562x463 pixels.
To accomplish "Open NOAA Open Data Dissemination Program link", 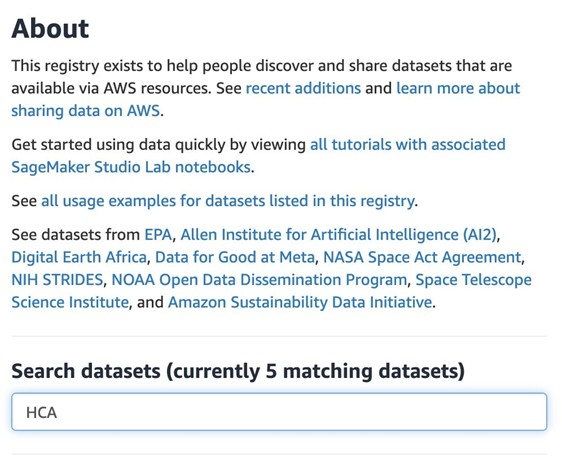I will tap(259, 280).
